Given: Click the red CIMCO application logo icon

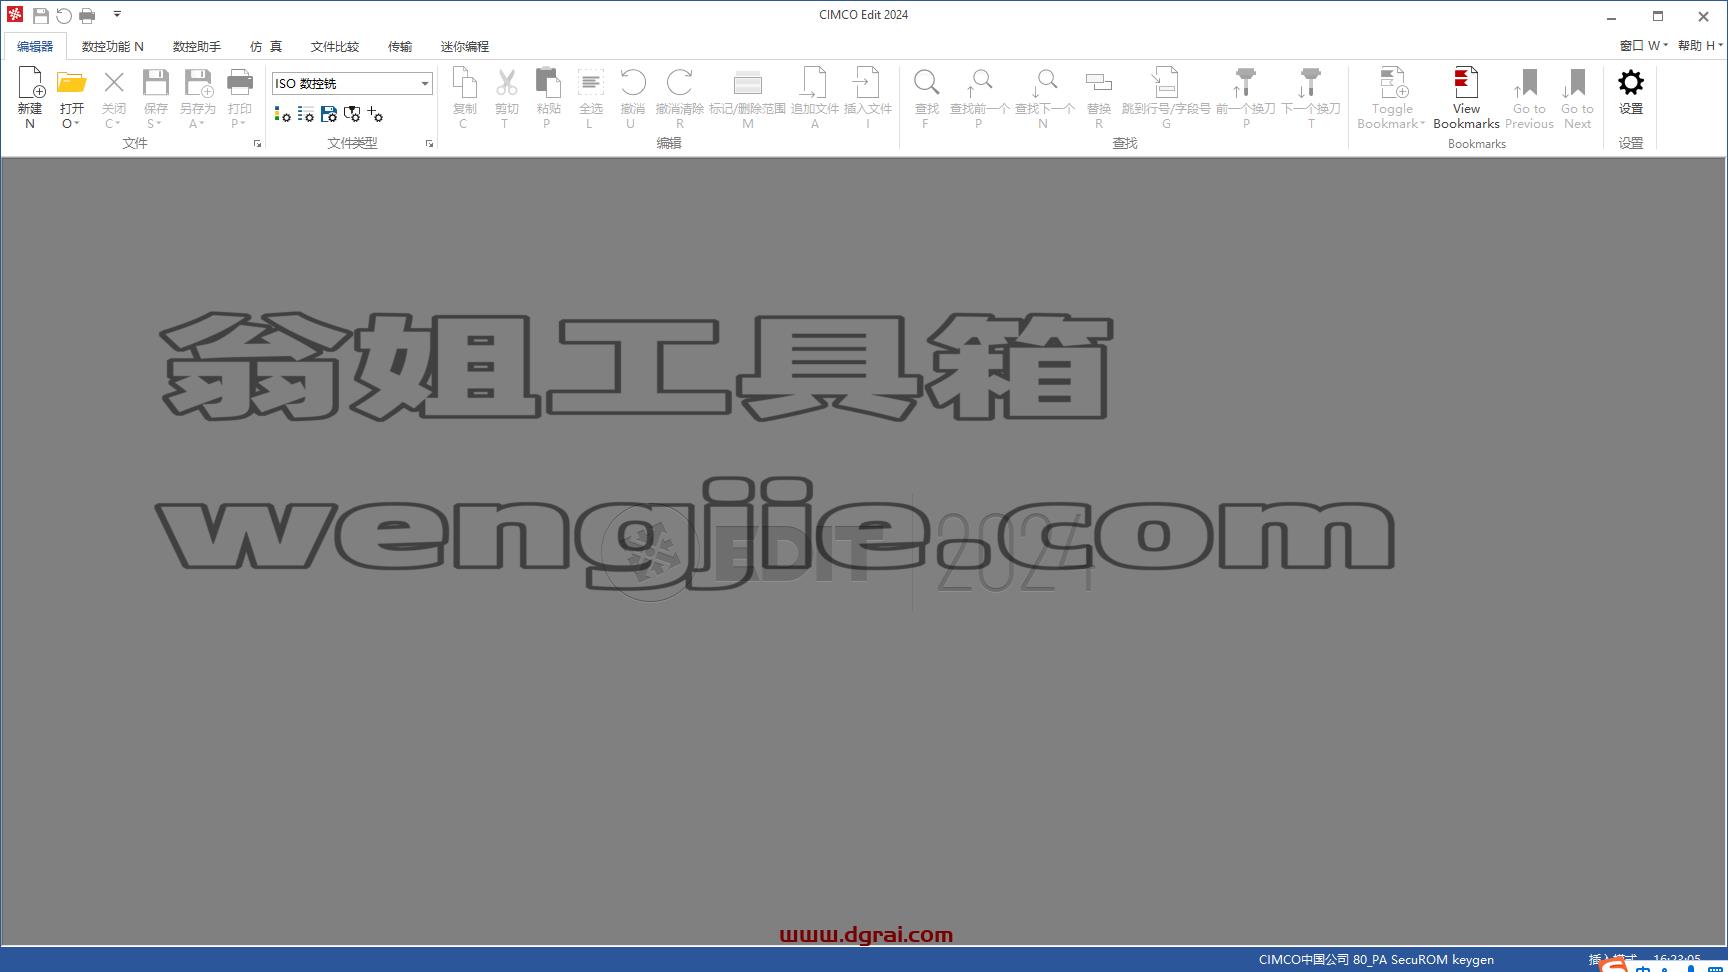Looking at the screenshot, I should tap(15, 14).
